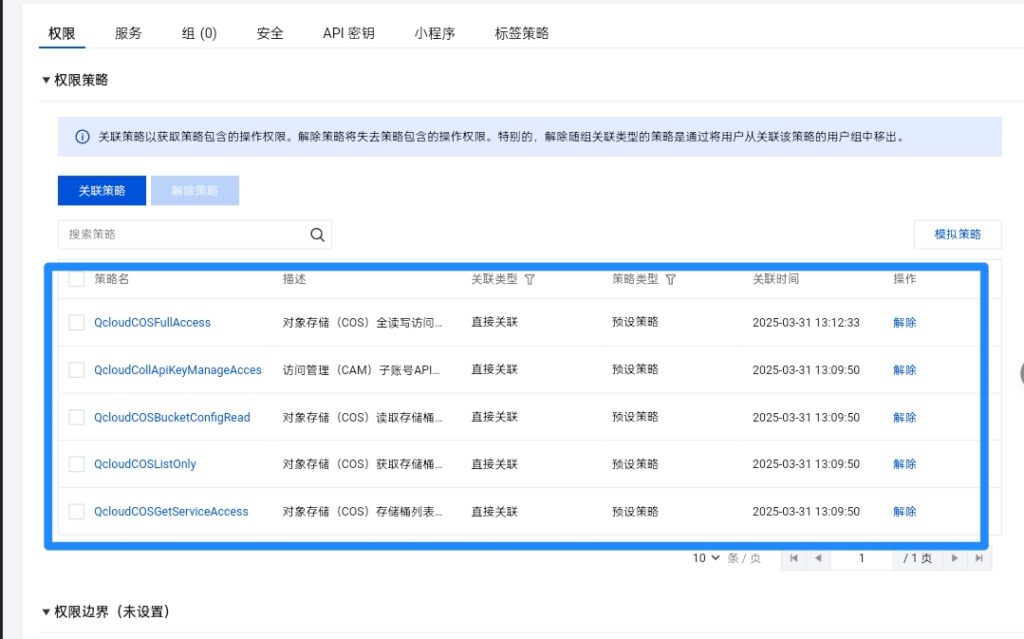Screen dimensions: 1024x639
Task: Jump to the last page of results
Action: [x=979, y=558]
